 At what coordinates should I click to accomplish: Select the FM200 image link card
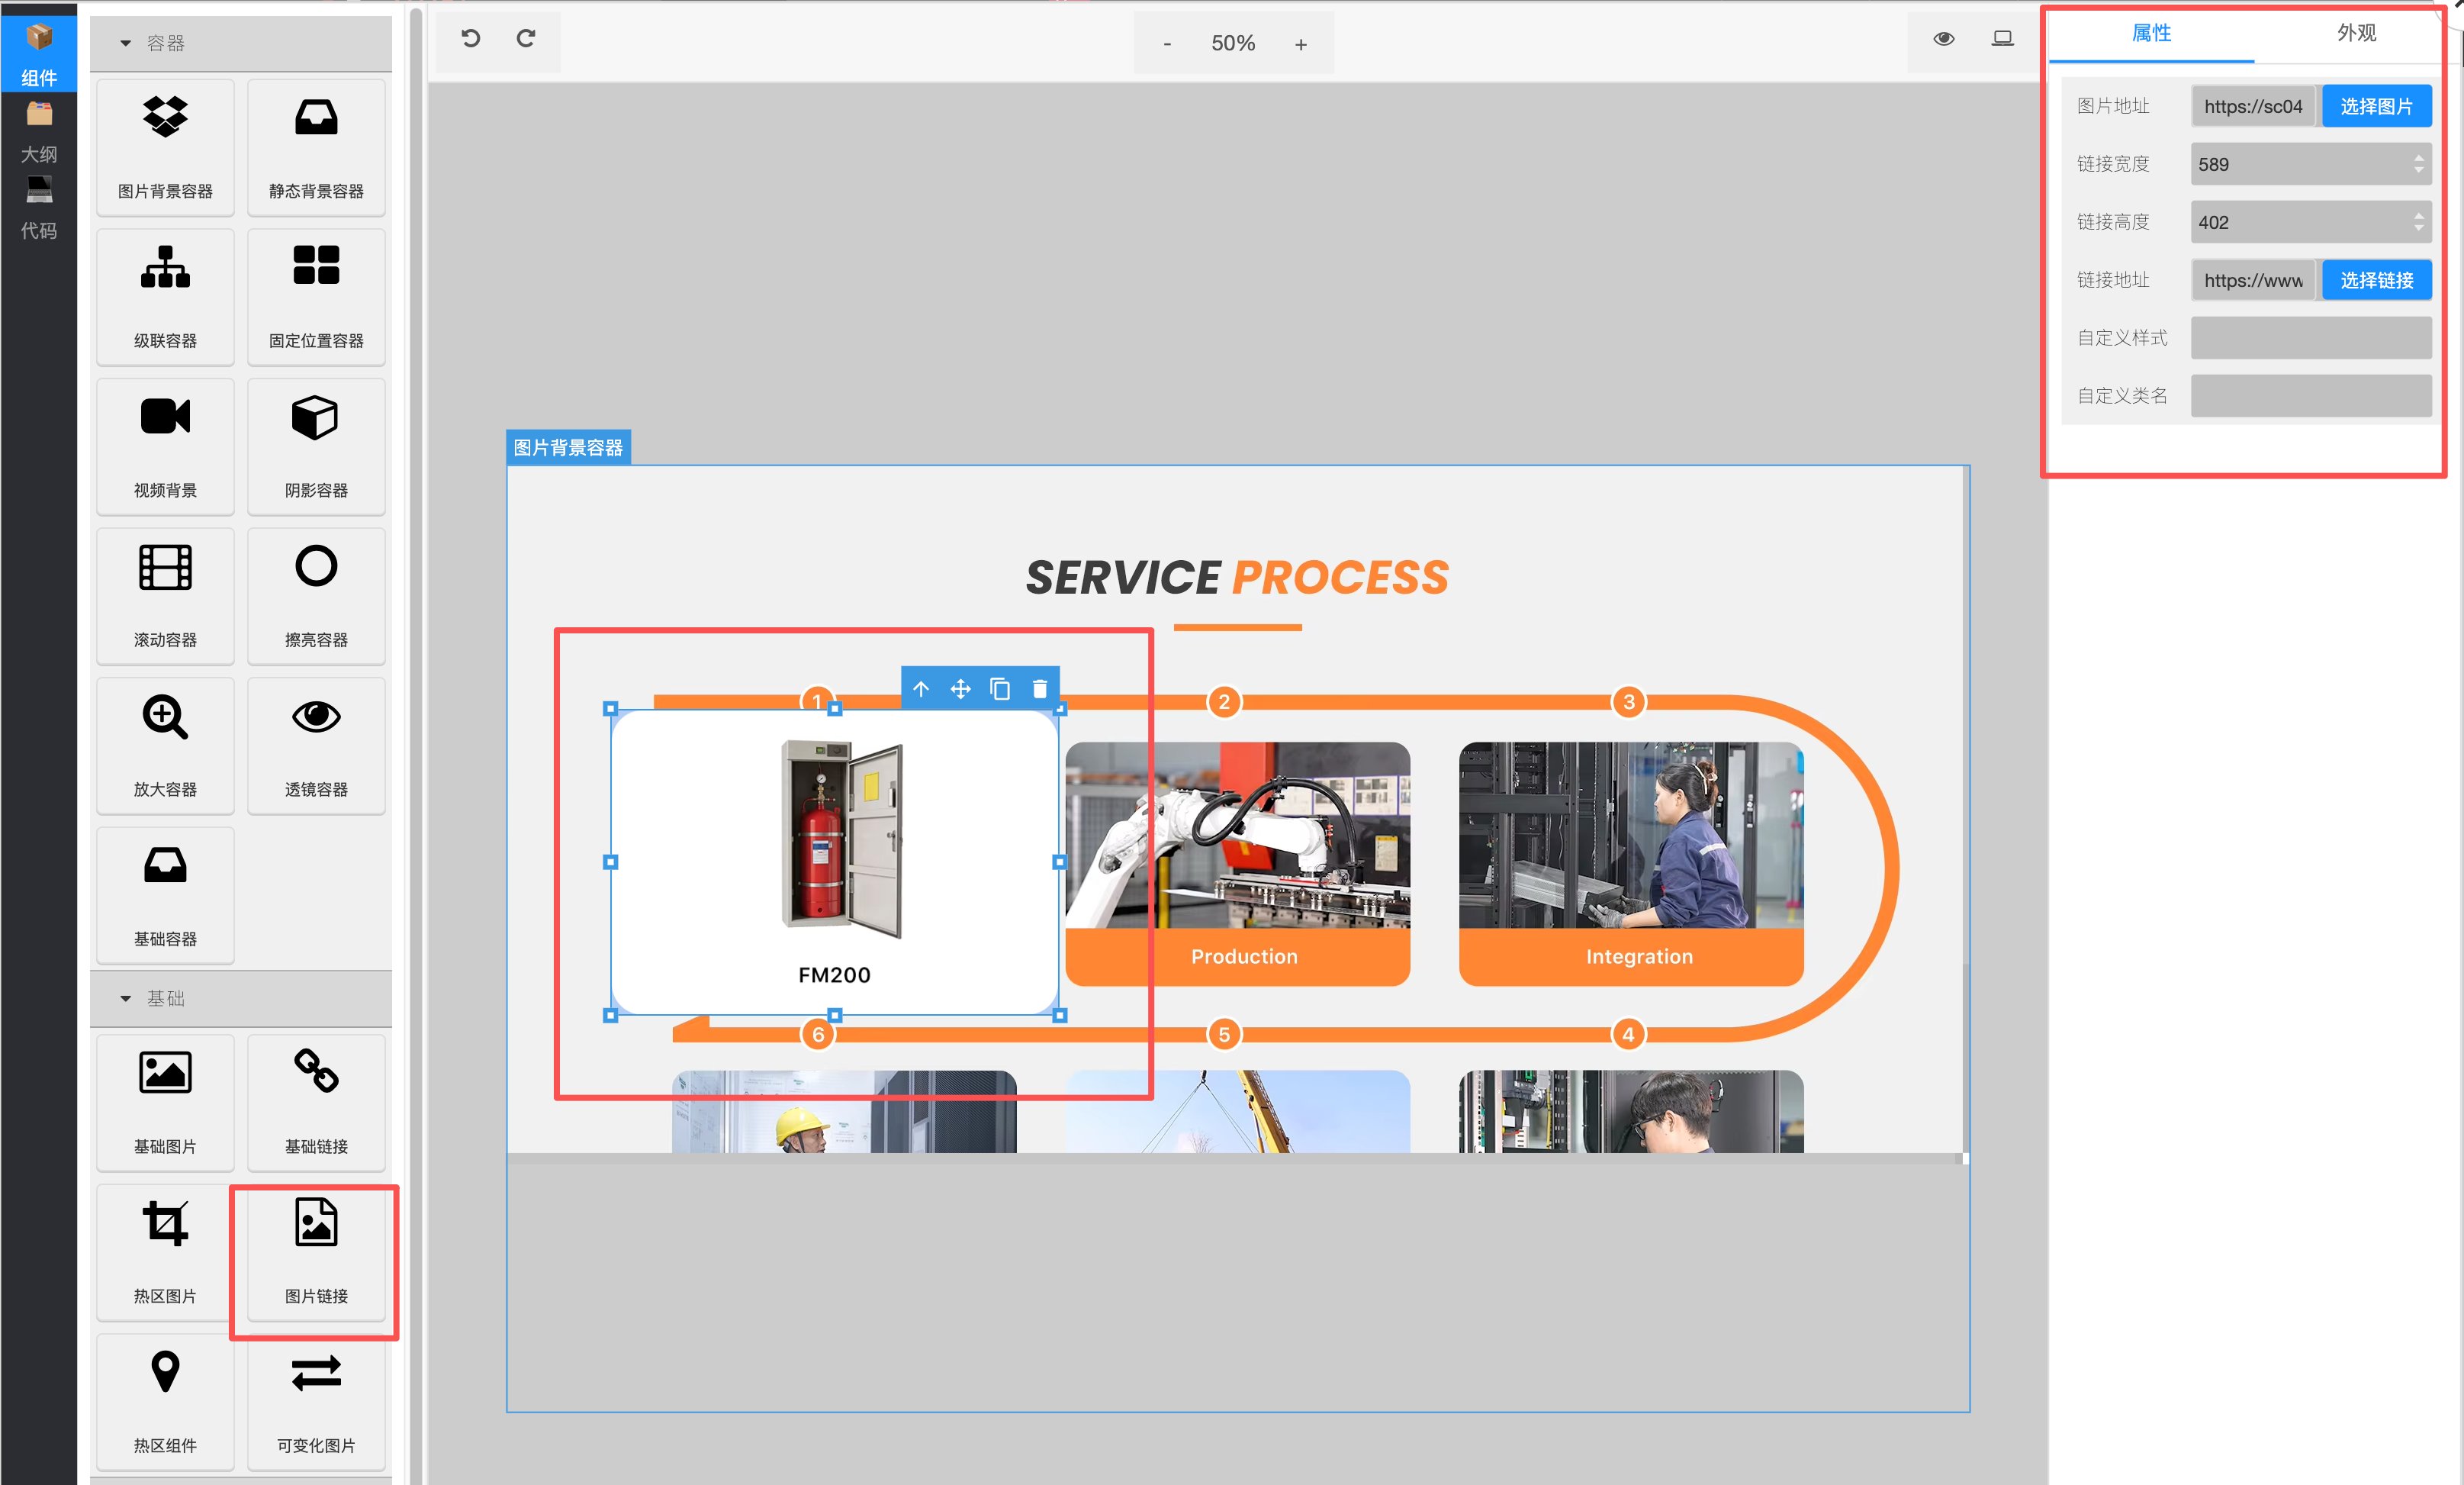pyautogui.click(x=835, y=862)
